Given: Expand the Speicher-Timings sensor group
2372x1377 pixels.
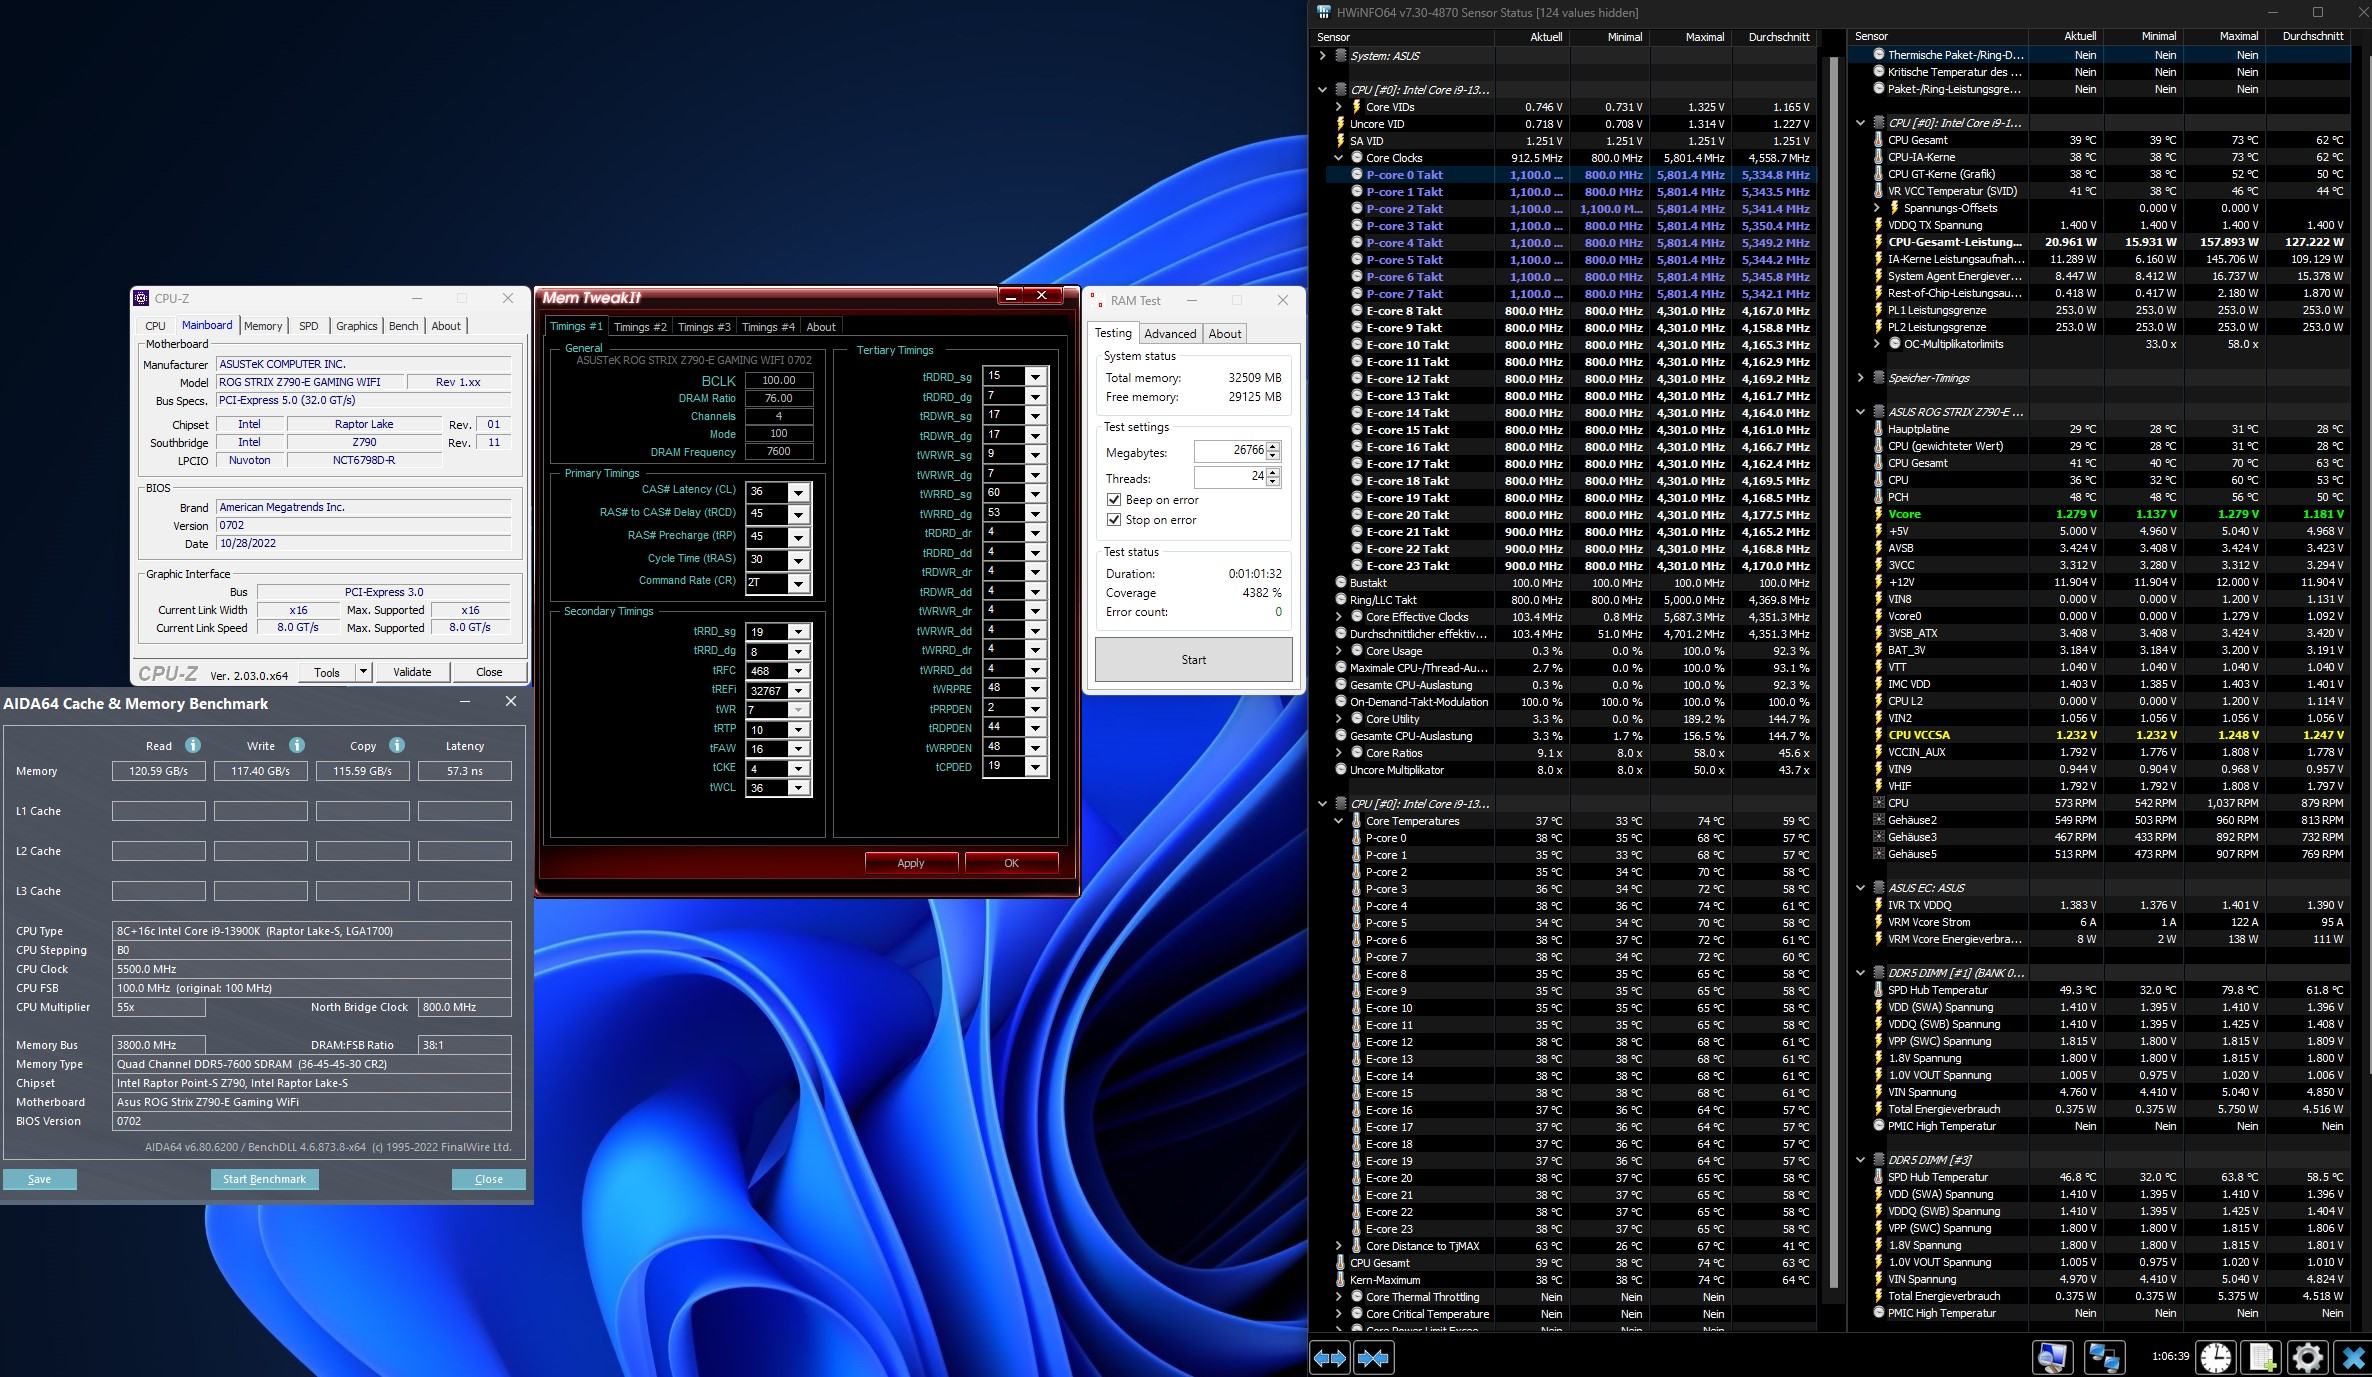Looking at the screenshot, I should pos(1860,378).
